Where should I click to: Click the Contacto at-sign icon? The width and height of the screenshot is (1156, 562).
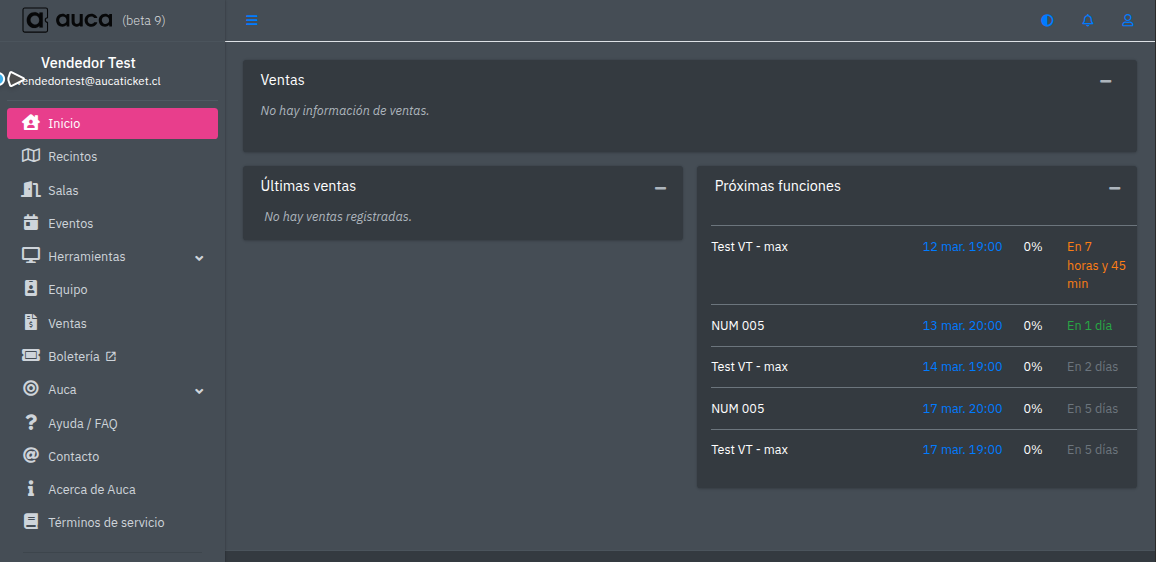(30, 456)
